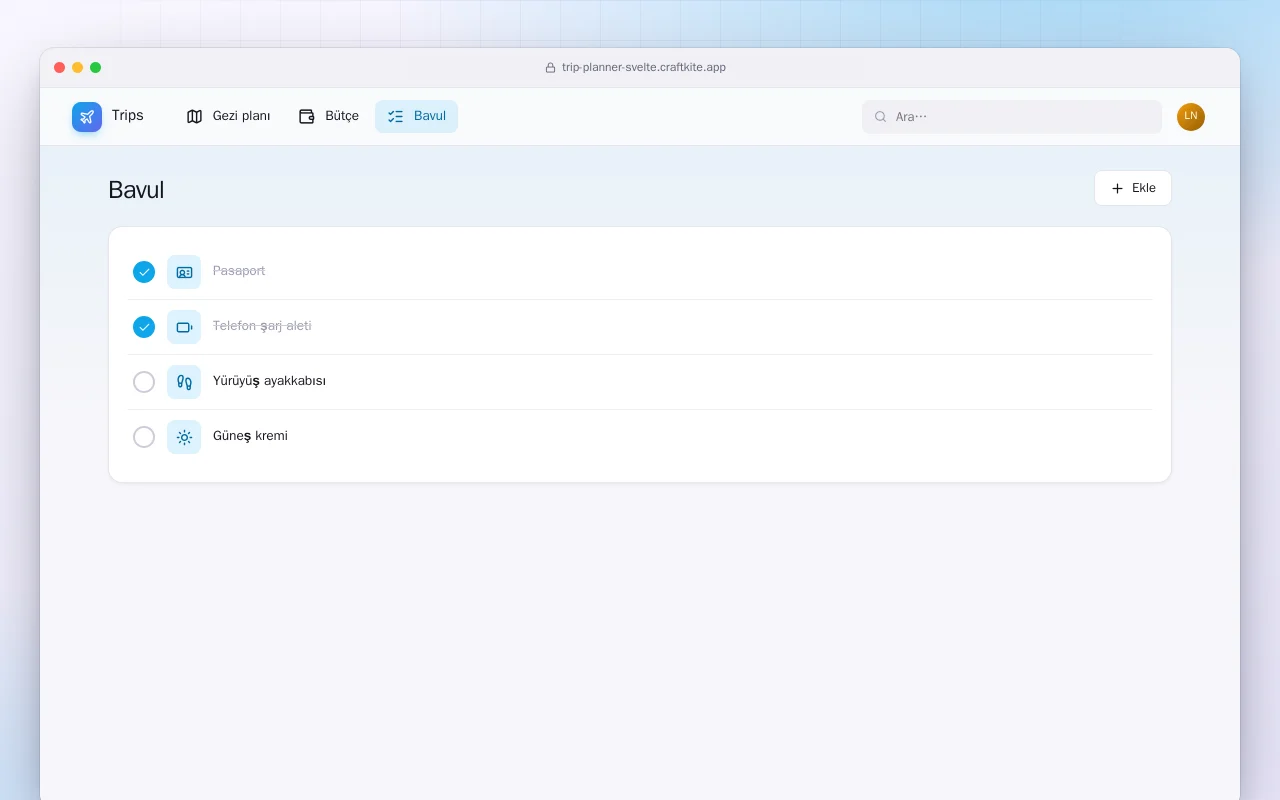Click the Pasaport label text
1280x800 pixels.
click(239, 271)
